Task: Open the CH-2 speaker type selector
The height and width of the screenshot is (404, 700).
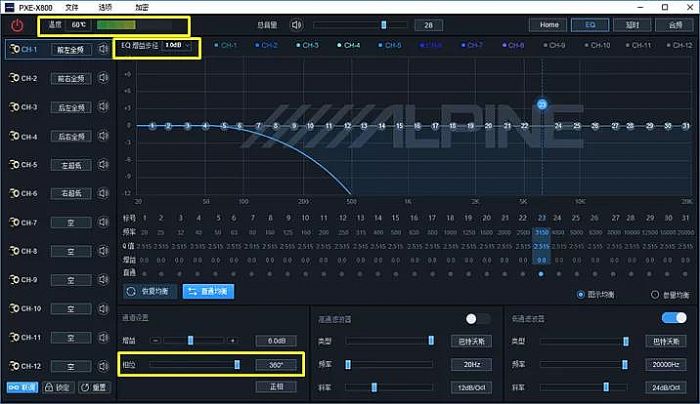Action: [x=71, y=79]
